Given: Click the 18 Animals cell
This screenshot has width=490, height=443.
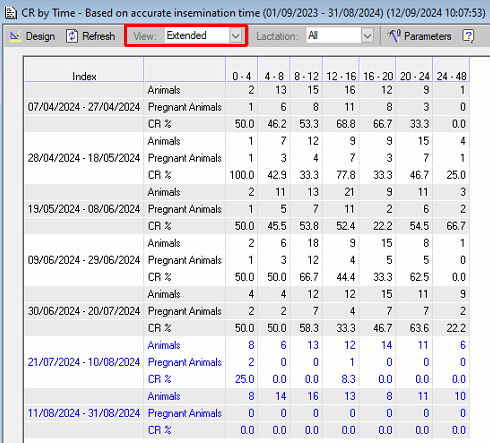Looking at the screenshot, I should pos(306,243).
